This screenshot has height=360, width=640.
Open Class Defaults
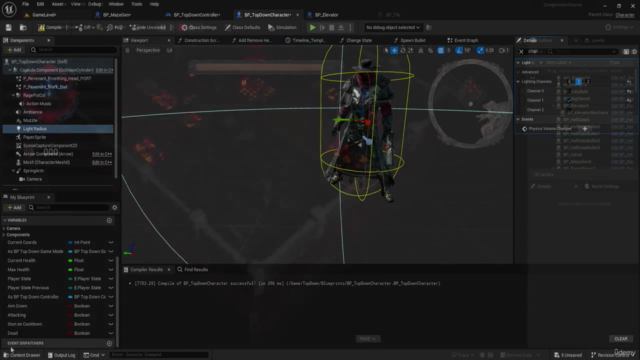(x=242, y=27)
